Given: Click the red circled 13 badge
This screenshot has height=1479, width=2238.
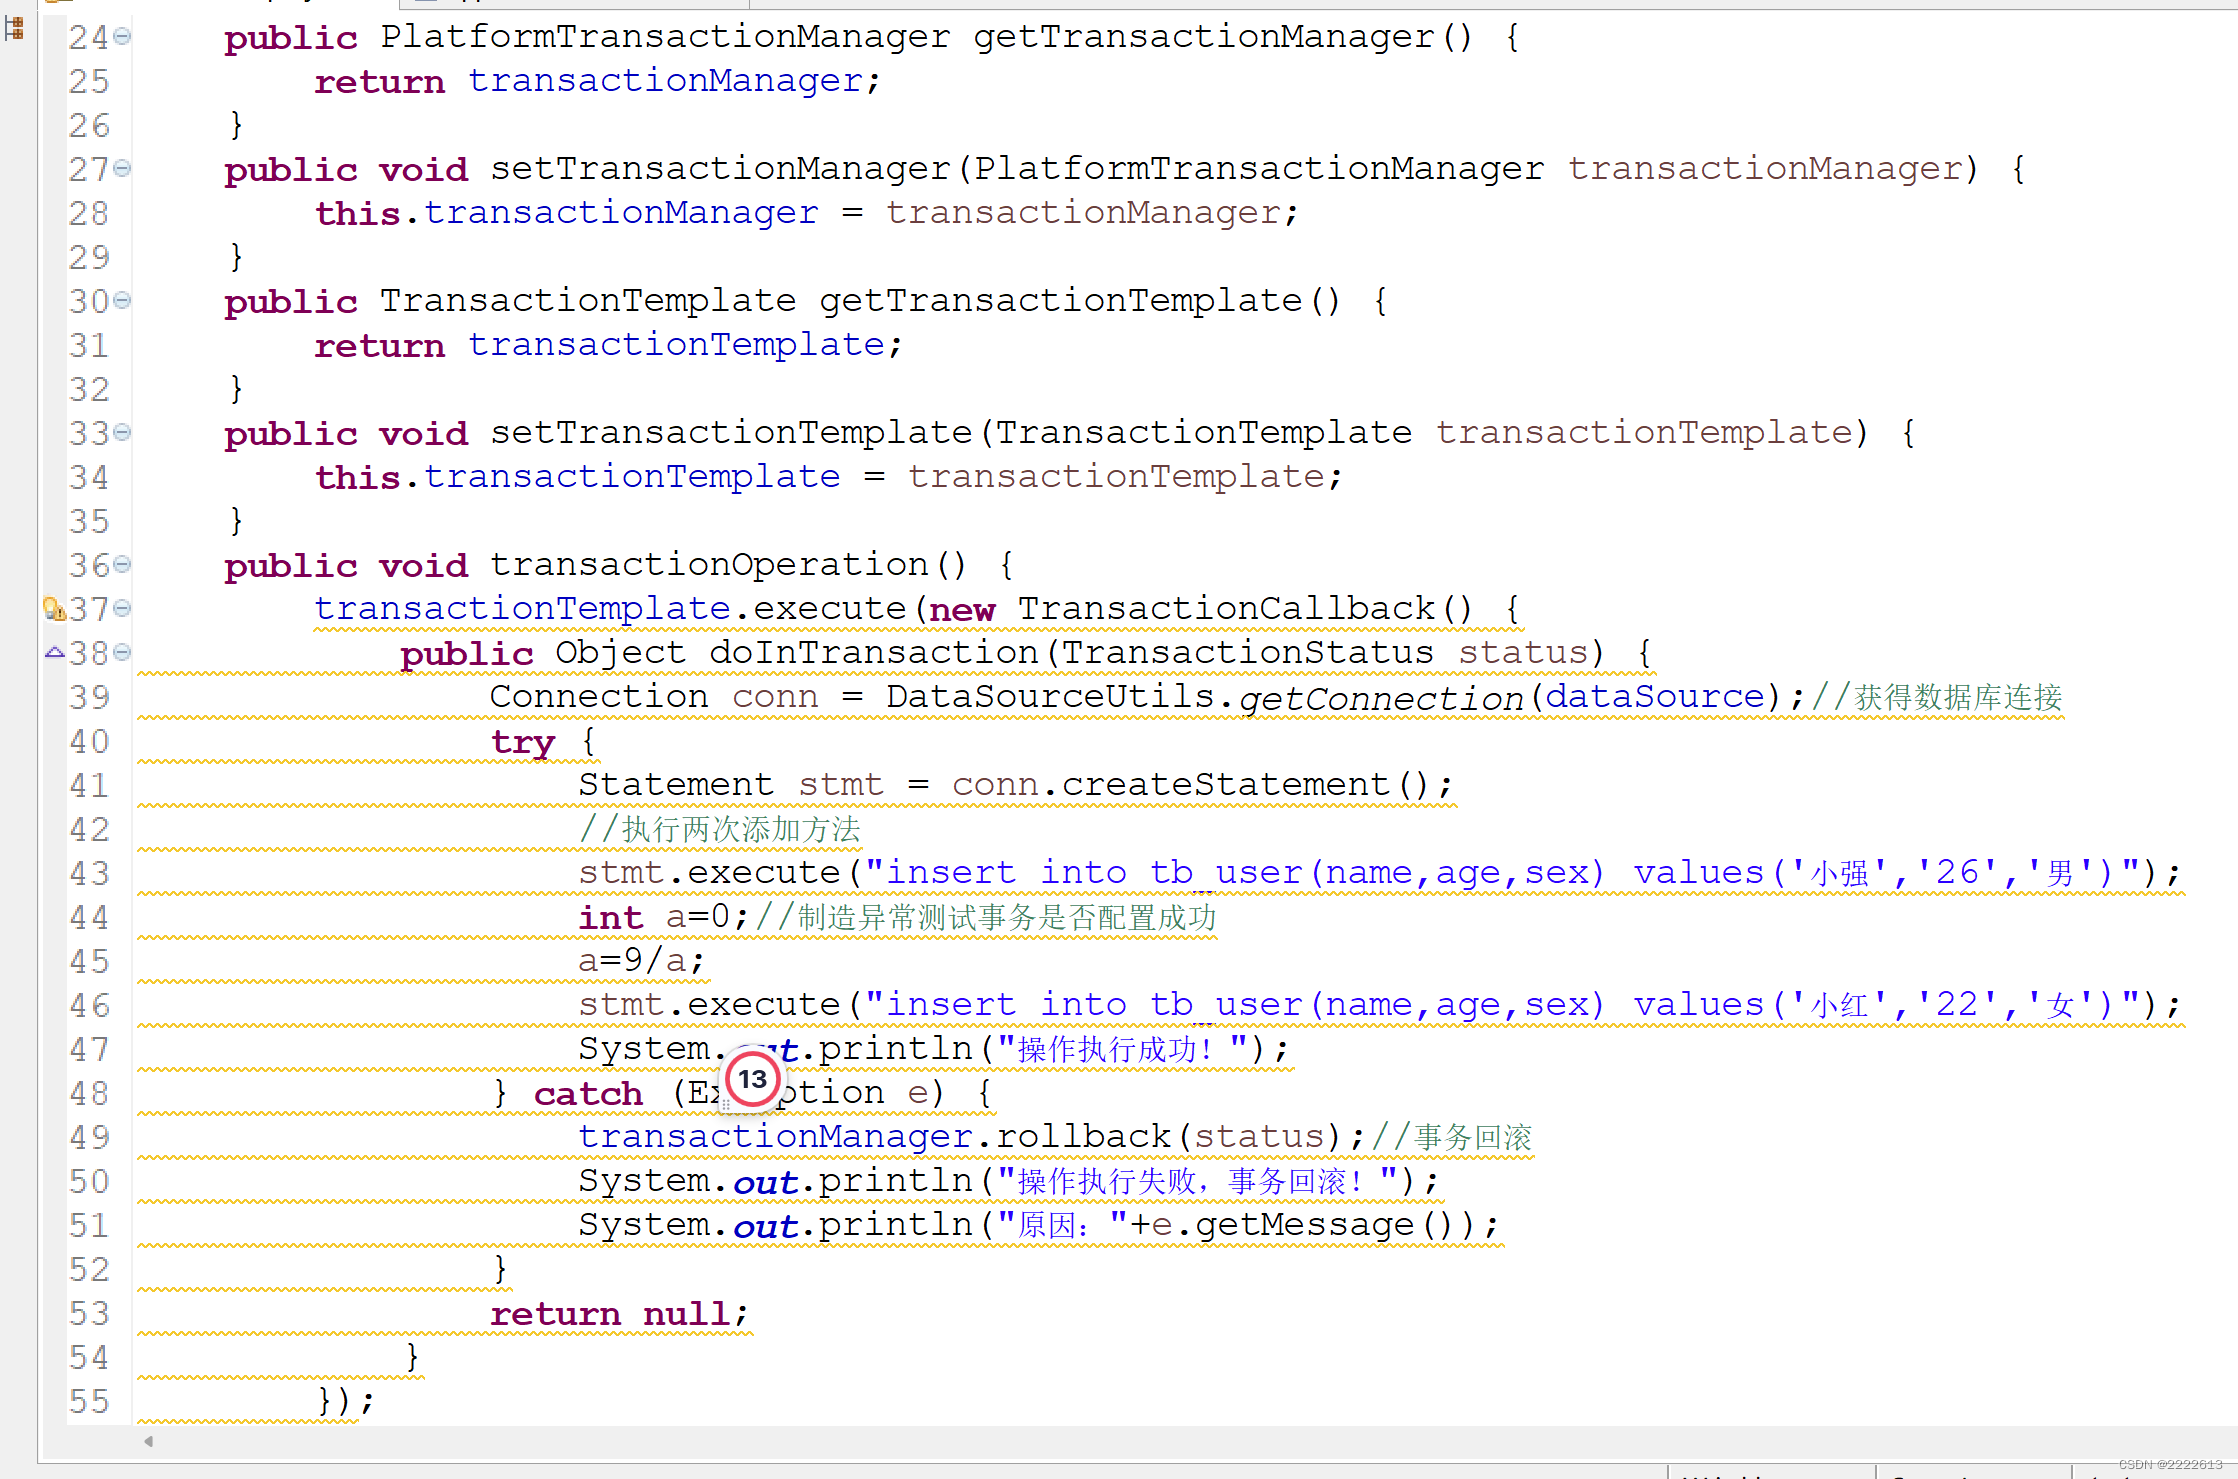Looking at the screenshot, I should (752, 1079).
